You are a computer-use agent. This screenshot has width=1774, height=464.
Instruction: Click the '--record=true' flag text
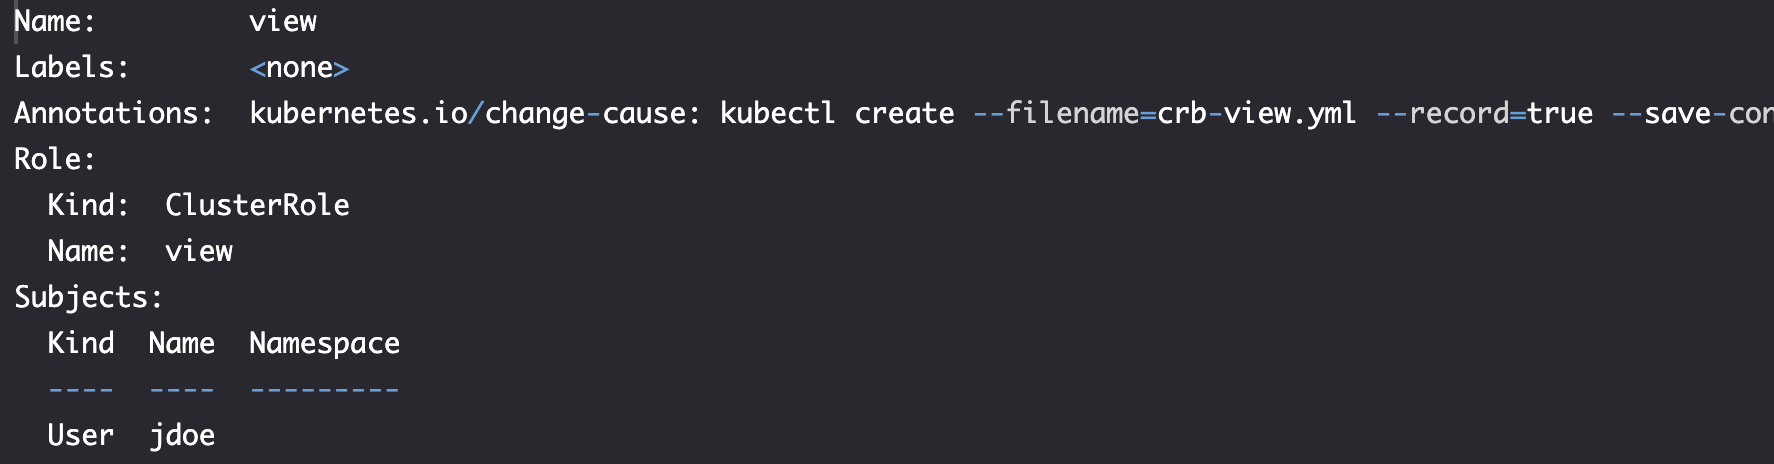tap(1485, 113)
